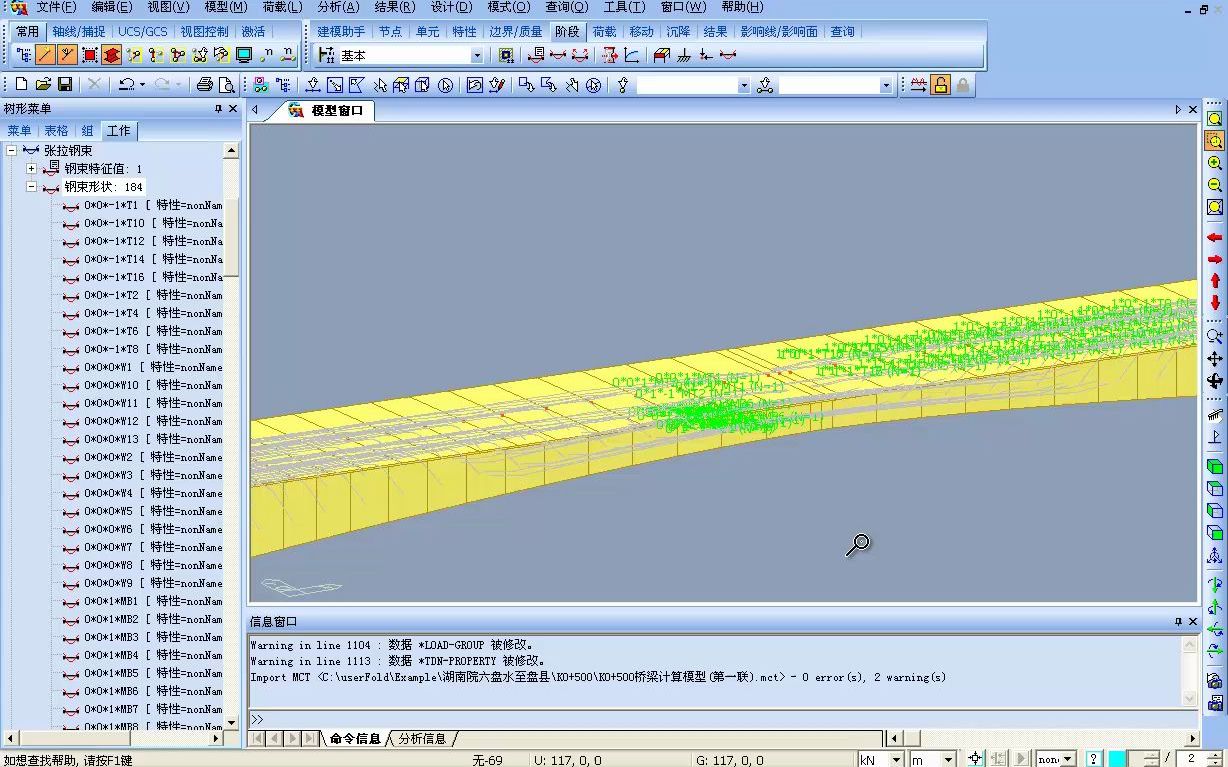Select the Zoom In tool on right toolbar
This screenshot has width=1228, height=767.
coord(1214,164)
